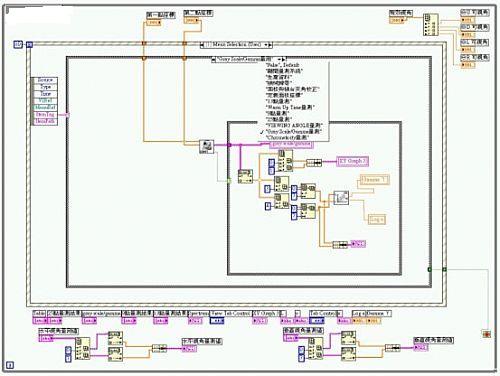The width and height of the screenshot is (500, 376).
Task: Click the build array node feeding XY Graph 3
Action: pyautogui.click(x=314, y=163)
